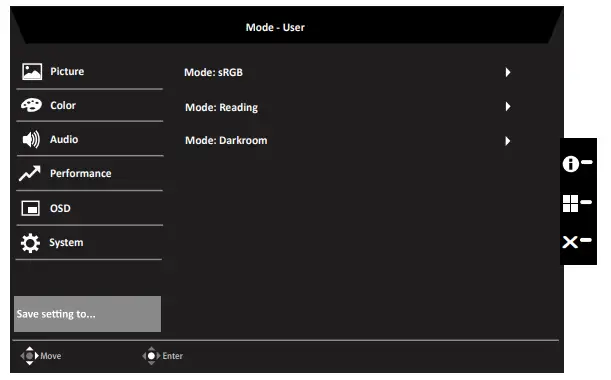Click the Audio speaker icon

[31, 139]
